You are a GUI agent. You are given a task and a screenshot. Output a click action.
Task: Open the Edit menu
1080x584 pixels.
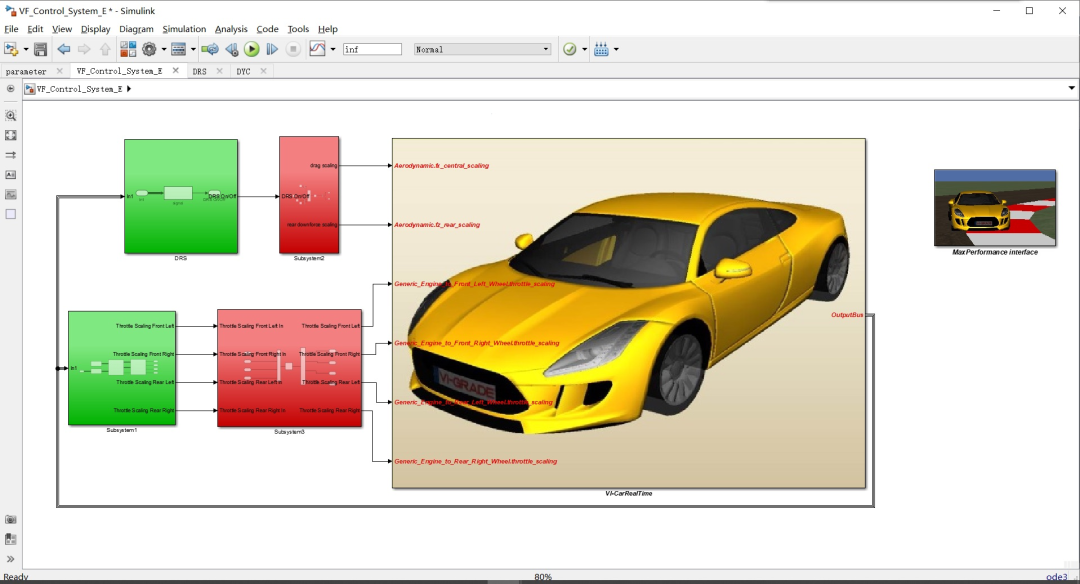(35, 29)
